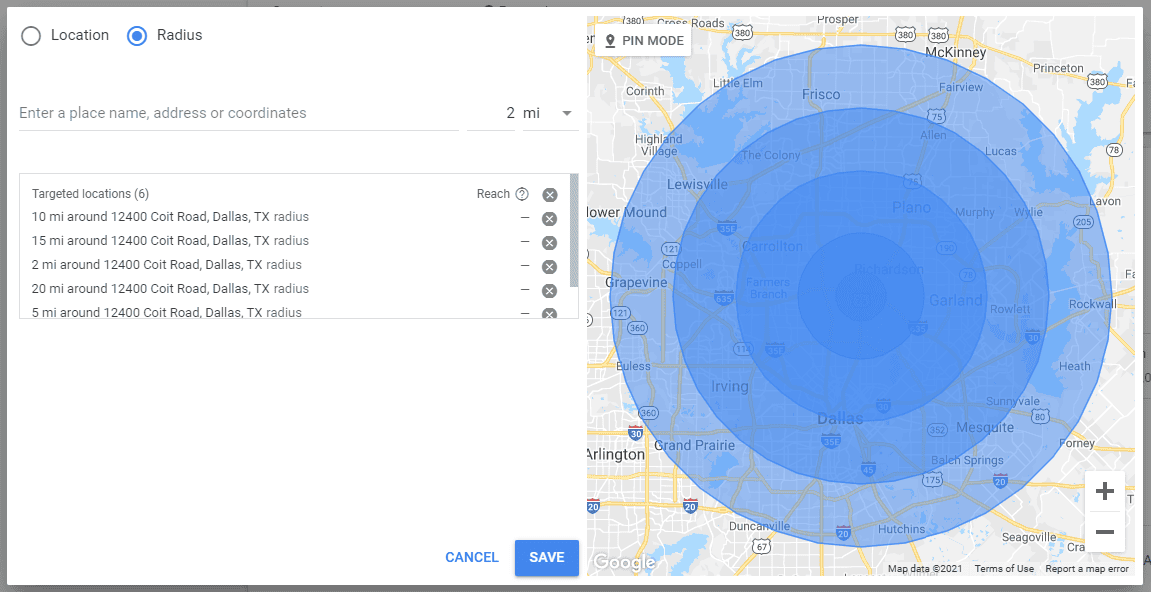Viewport: 1151px width, 592px height.
Task: Click the Frisco label on the map
Action: (821, 95)
